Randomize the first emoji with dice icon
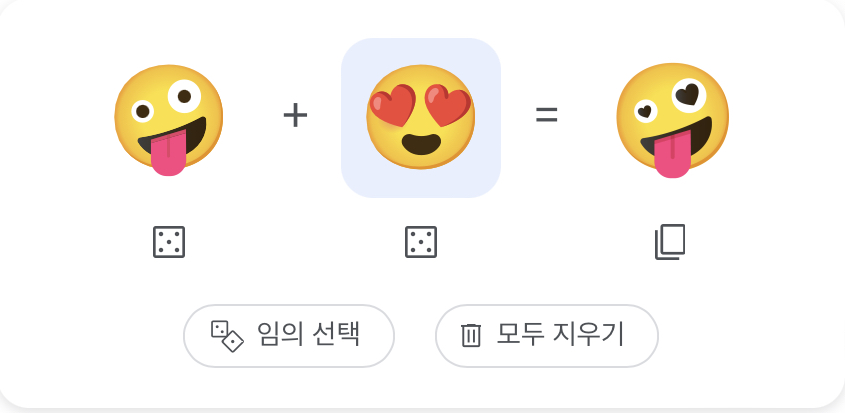The height and width of the screenshot is (413, 845). (x=169, y=242)
